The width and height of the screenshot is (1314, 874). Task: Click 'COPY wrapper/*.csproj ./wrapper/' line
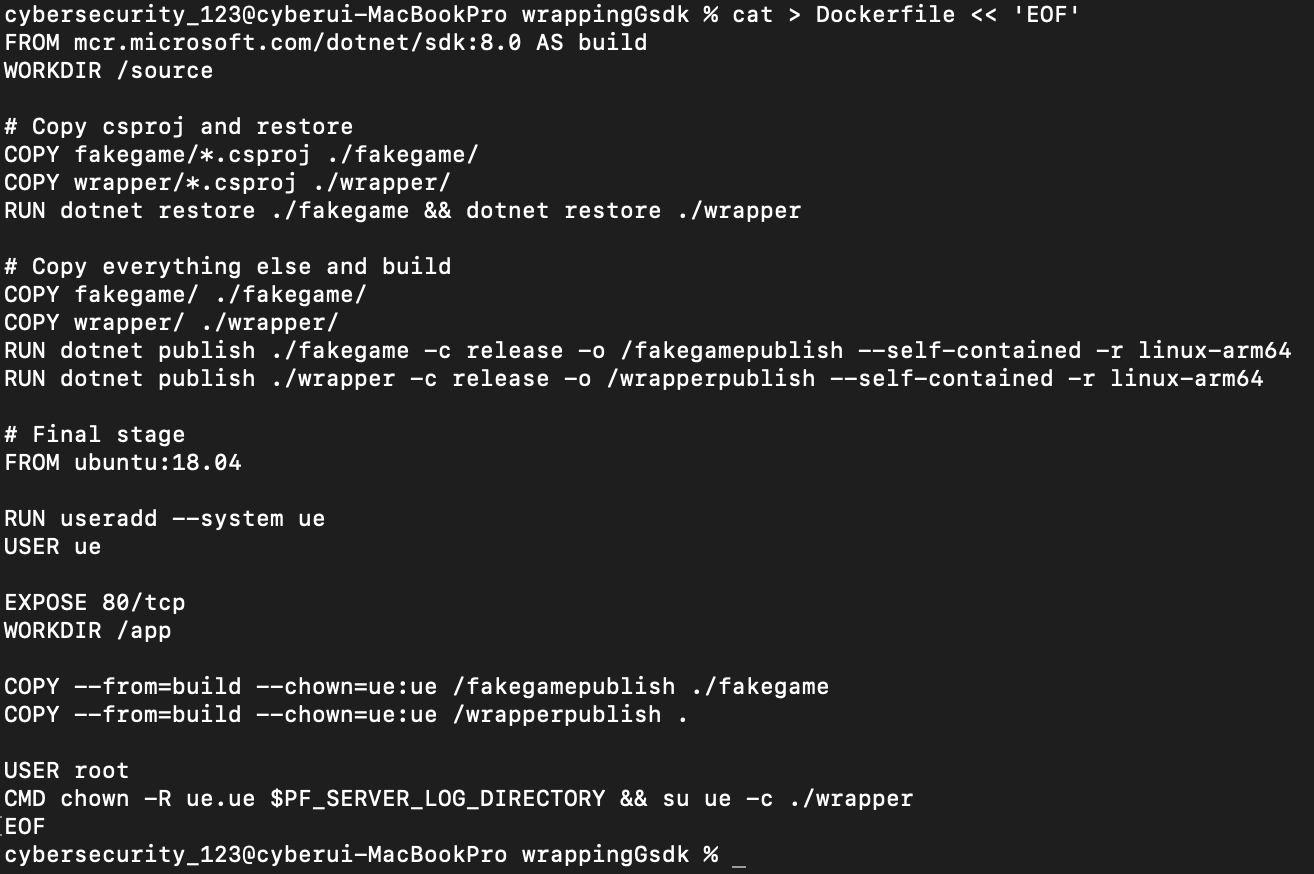click(x=228, y=183)
